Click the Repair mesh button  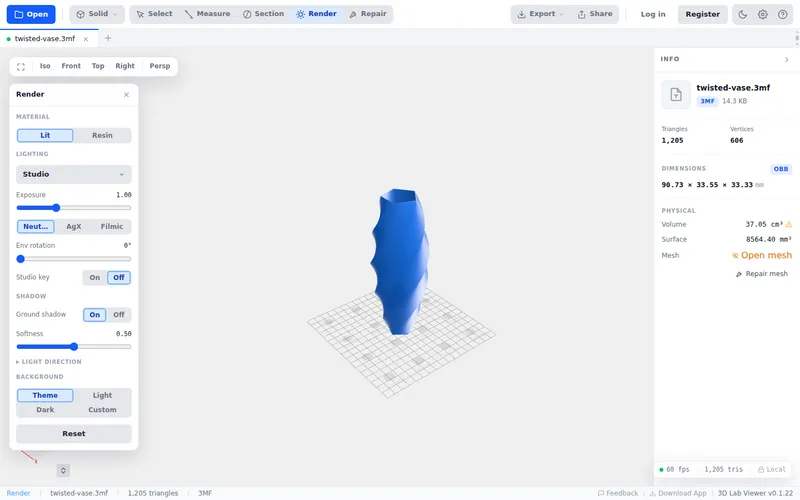[762, 274]
